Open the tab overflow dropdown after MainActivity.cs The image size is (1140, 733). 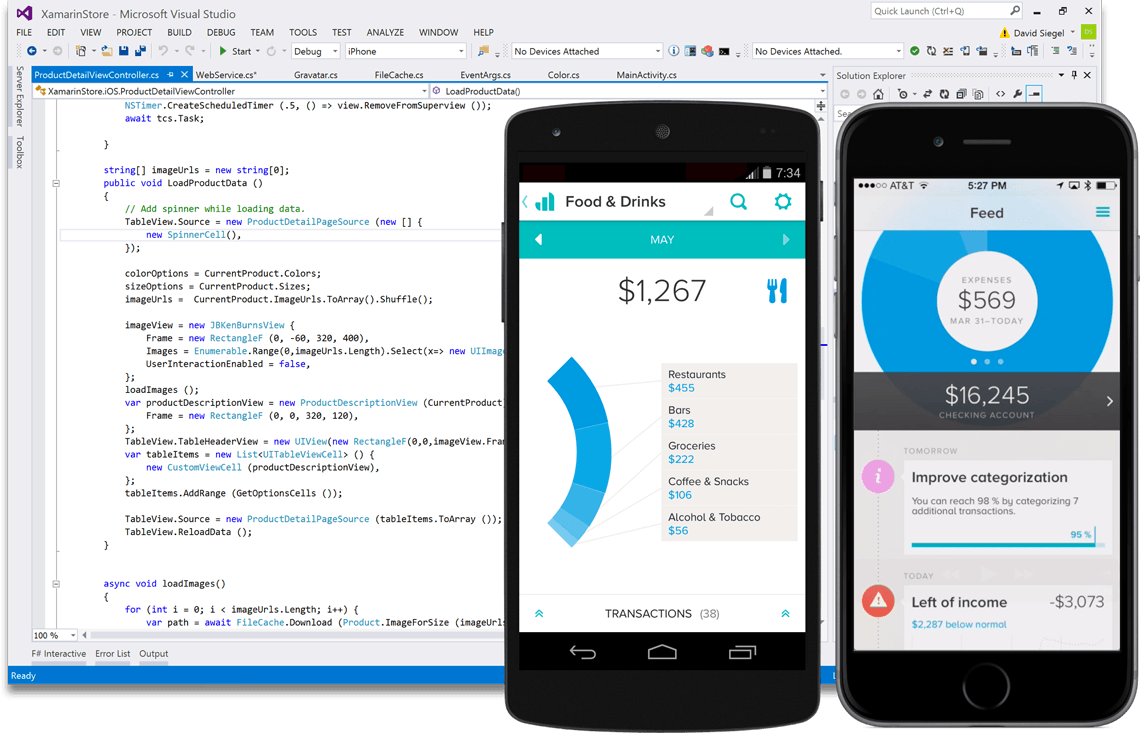click(822, 75)
